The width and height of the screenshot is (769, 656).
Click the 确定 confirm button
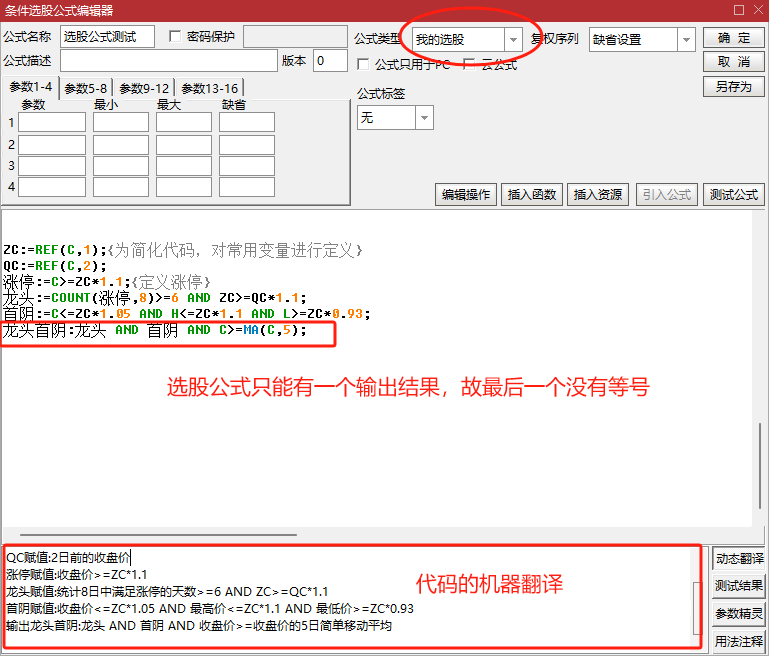(x=733, y=38)
